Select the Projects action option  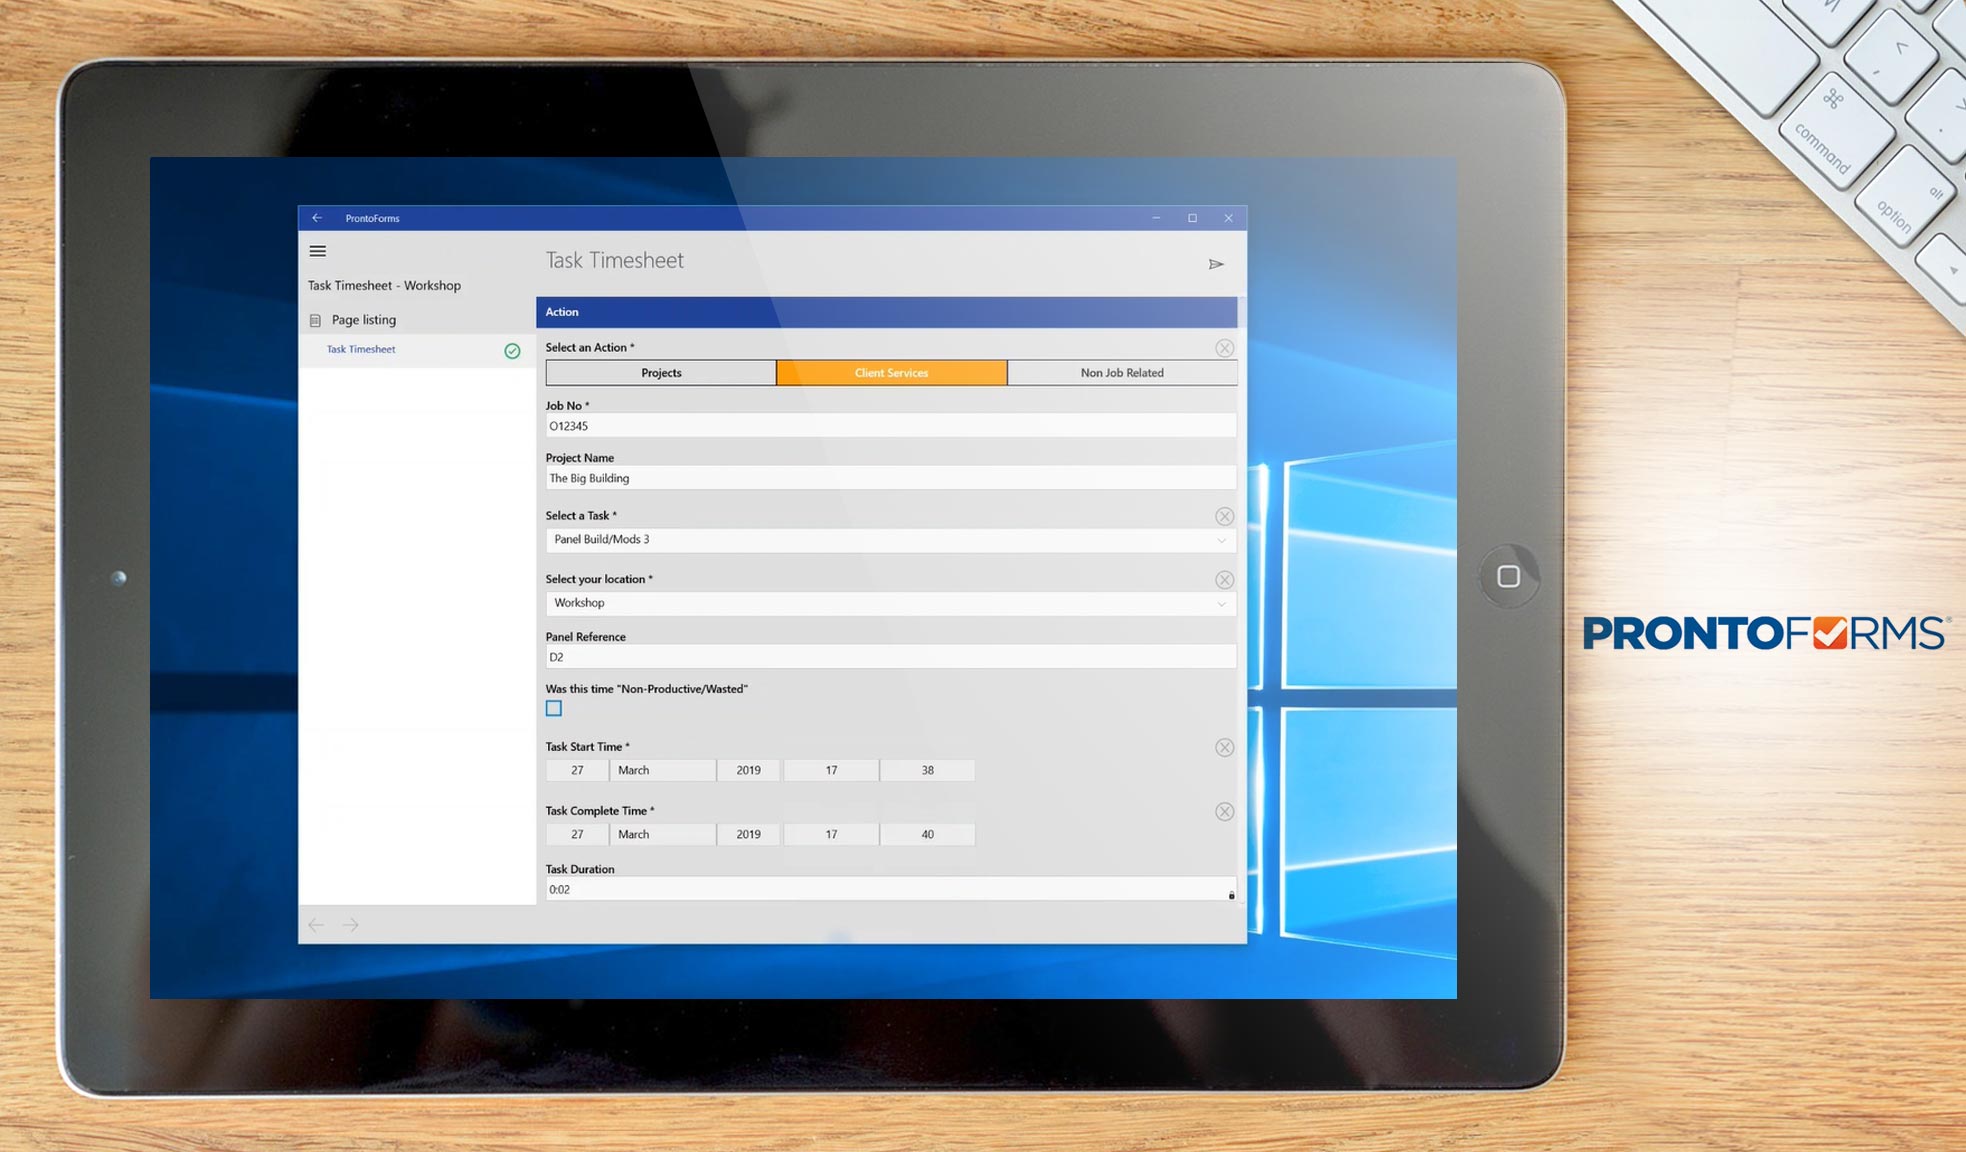[x=660, y=372]
